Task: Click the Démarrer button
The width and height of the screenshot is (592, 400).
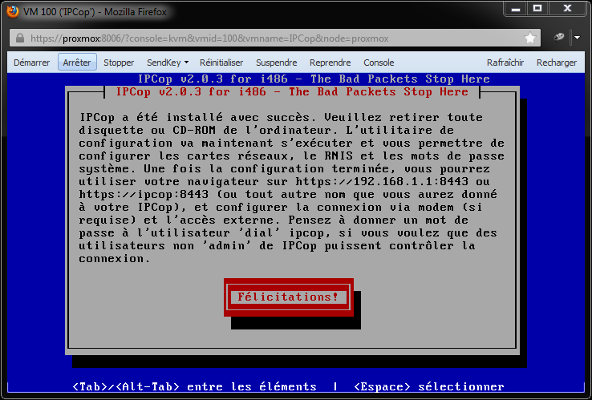Action: pyautogui.click(x=32, y=63)
